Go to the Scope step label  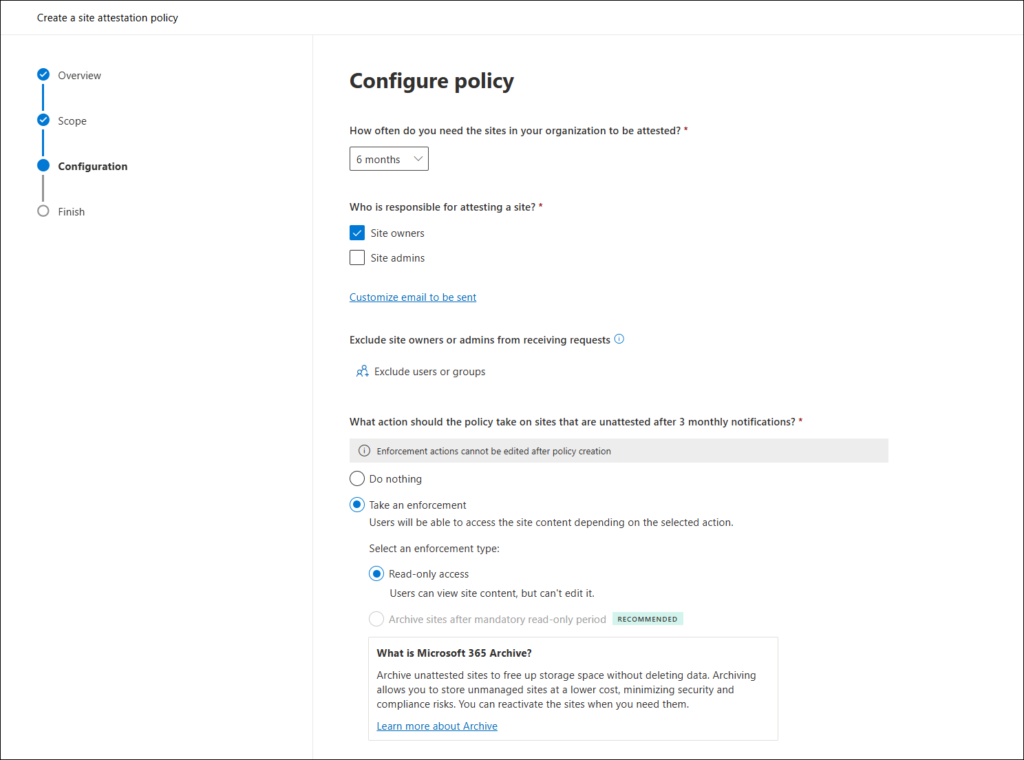point(72,121)
